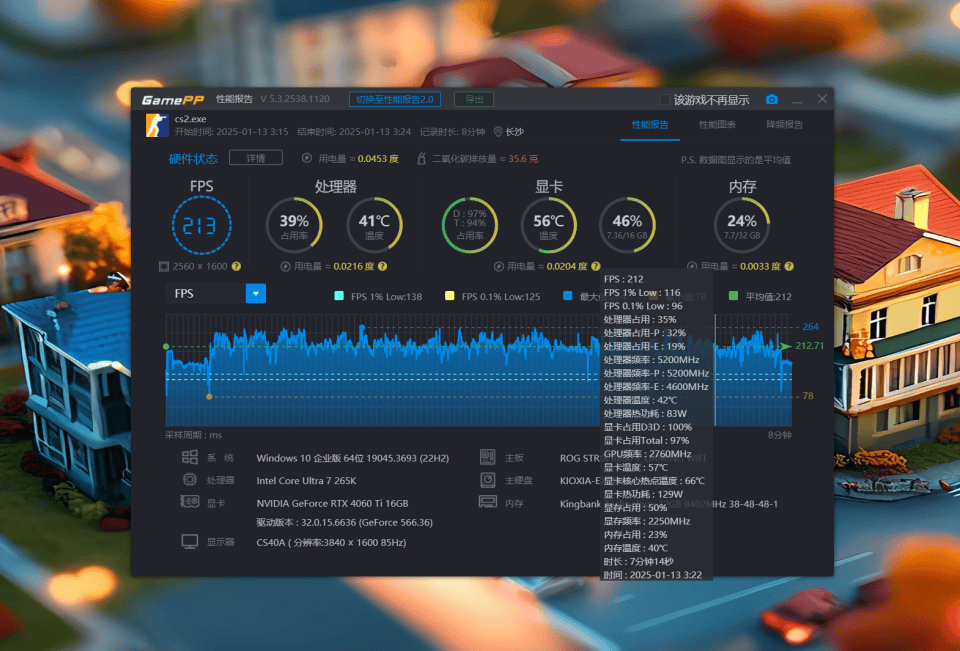The height and width of the screenshot is (651, 960).
Task: Click the blue 最大值 legend swatch
Action: (x=568, y=296)
